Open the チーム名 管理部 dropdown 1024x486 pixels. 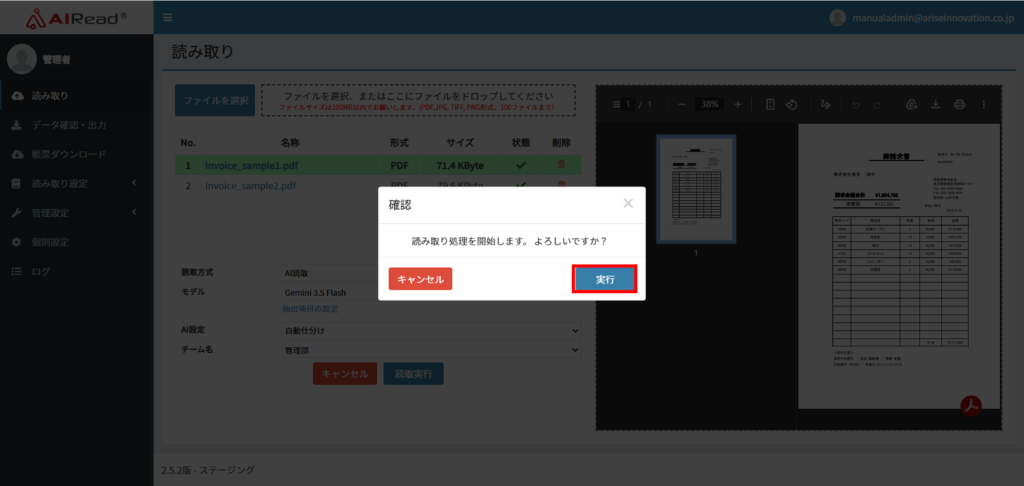(431, 350)
